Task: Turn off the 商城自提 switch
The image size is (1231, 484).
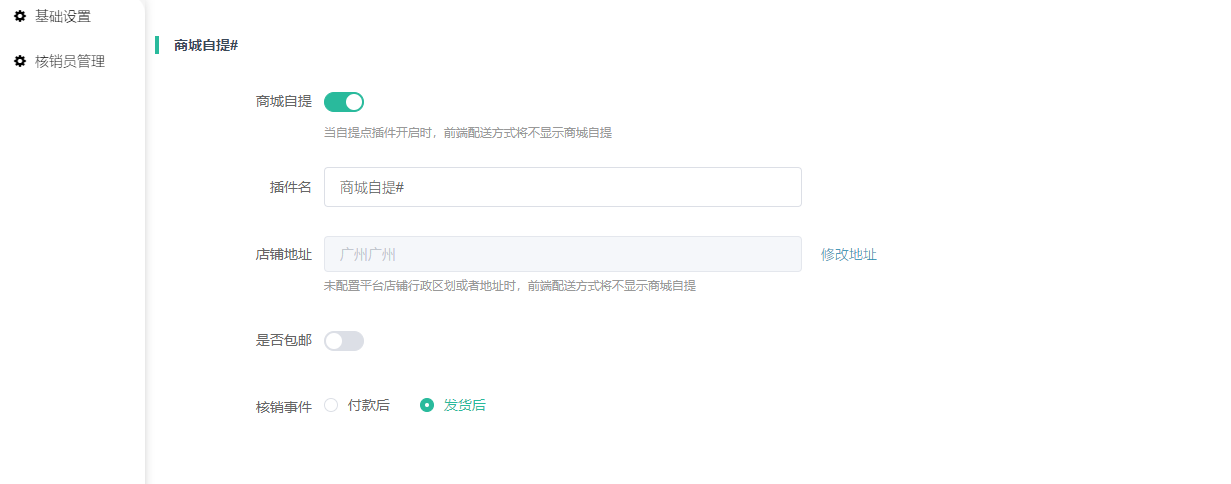Action: pos(344,101)
